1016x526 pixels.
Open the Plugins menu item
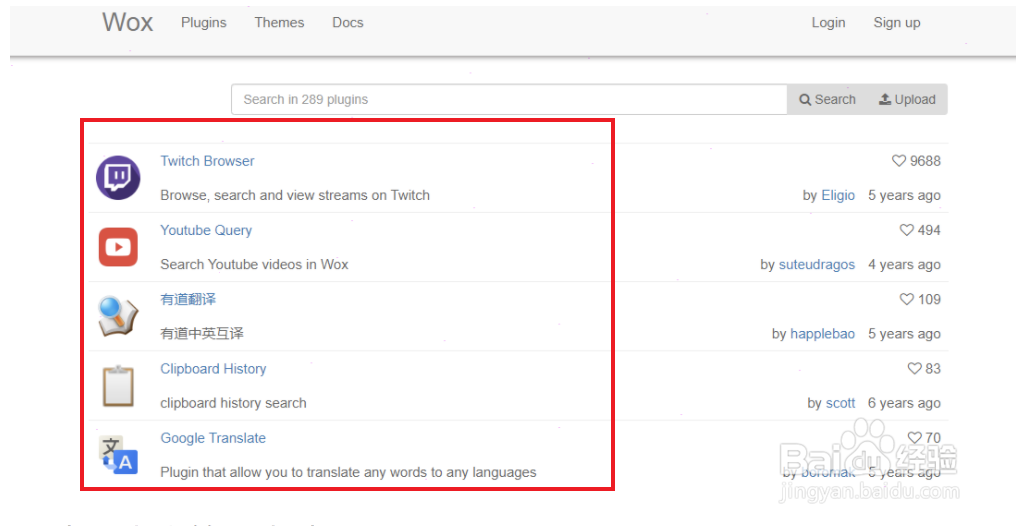(203, 23)
